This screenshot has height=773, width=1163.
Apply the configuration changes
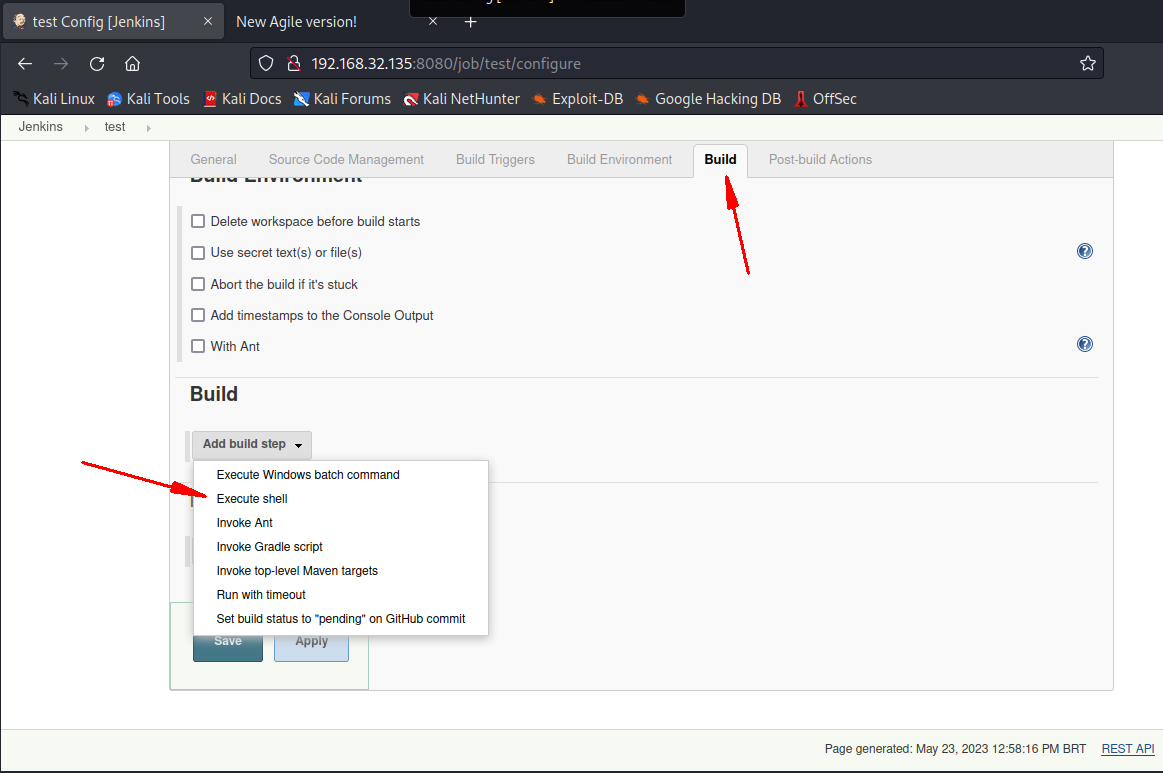coord(312,647)
